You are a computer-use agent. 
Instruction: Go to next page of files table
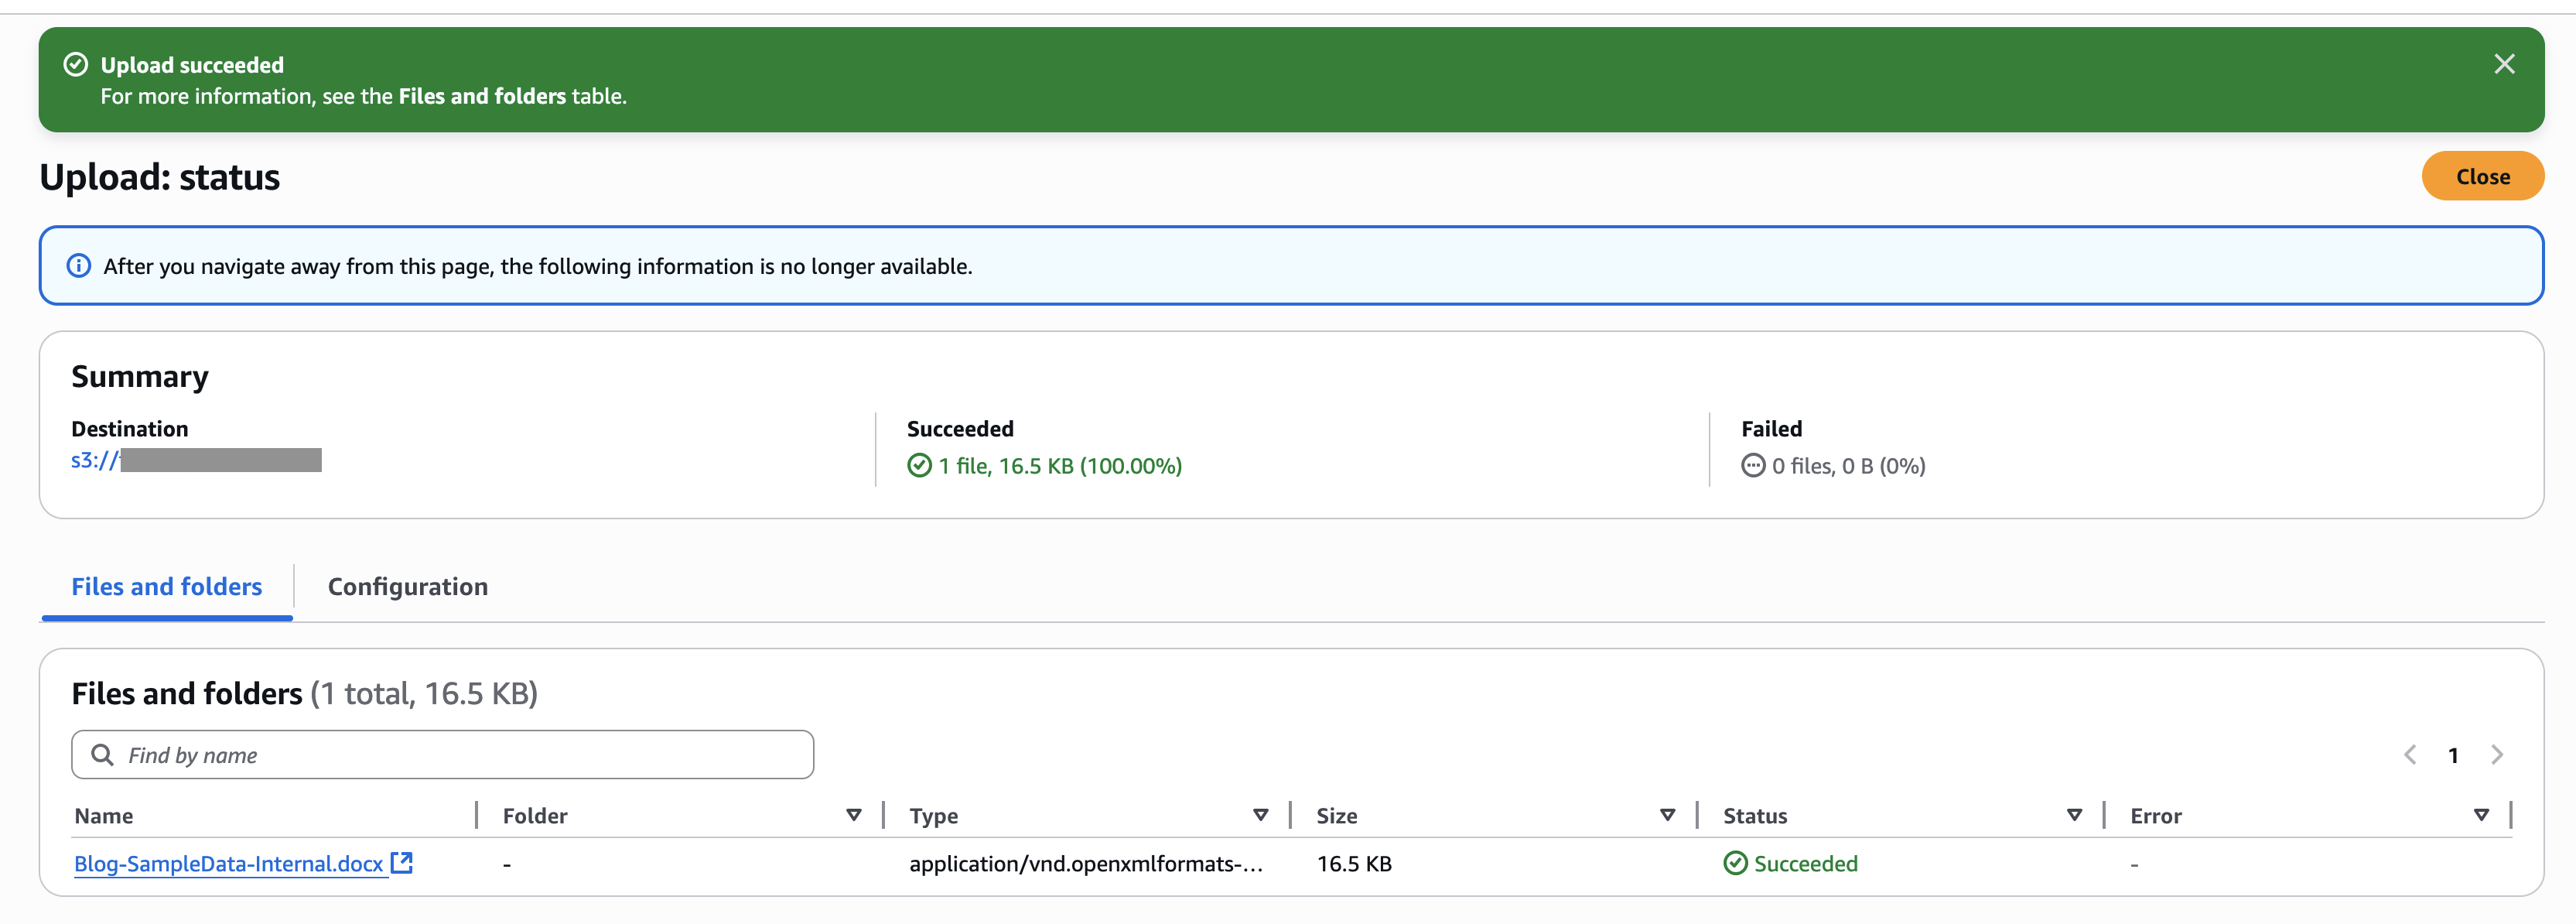pos(2497,755)
